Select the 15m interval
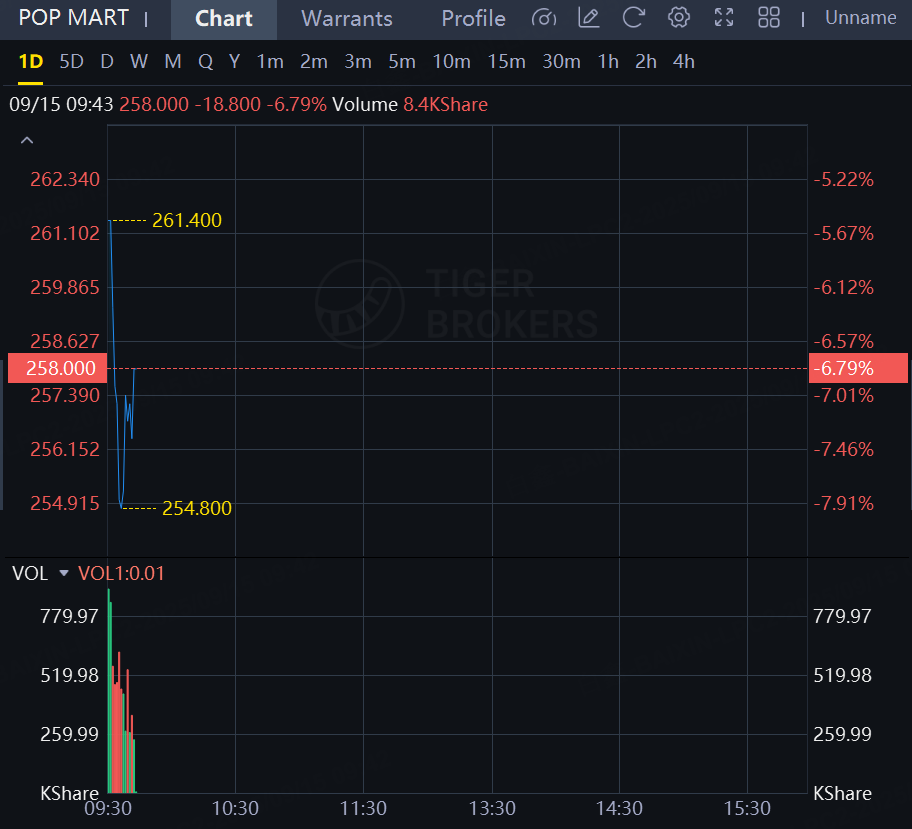Image resolution: width=912 pixels, height=829 pixels. [x=507, y=62]
